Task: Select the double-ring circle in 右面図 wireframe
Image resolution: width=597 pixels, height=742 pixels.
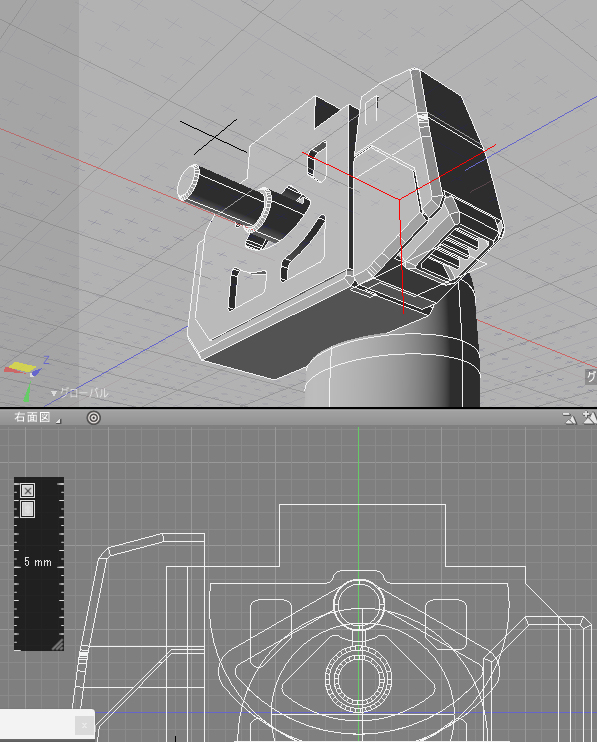Action: [359, 678]
